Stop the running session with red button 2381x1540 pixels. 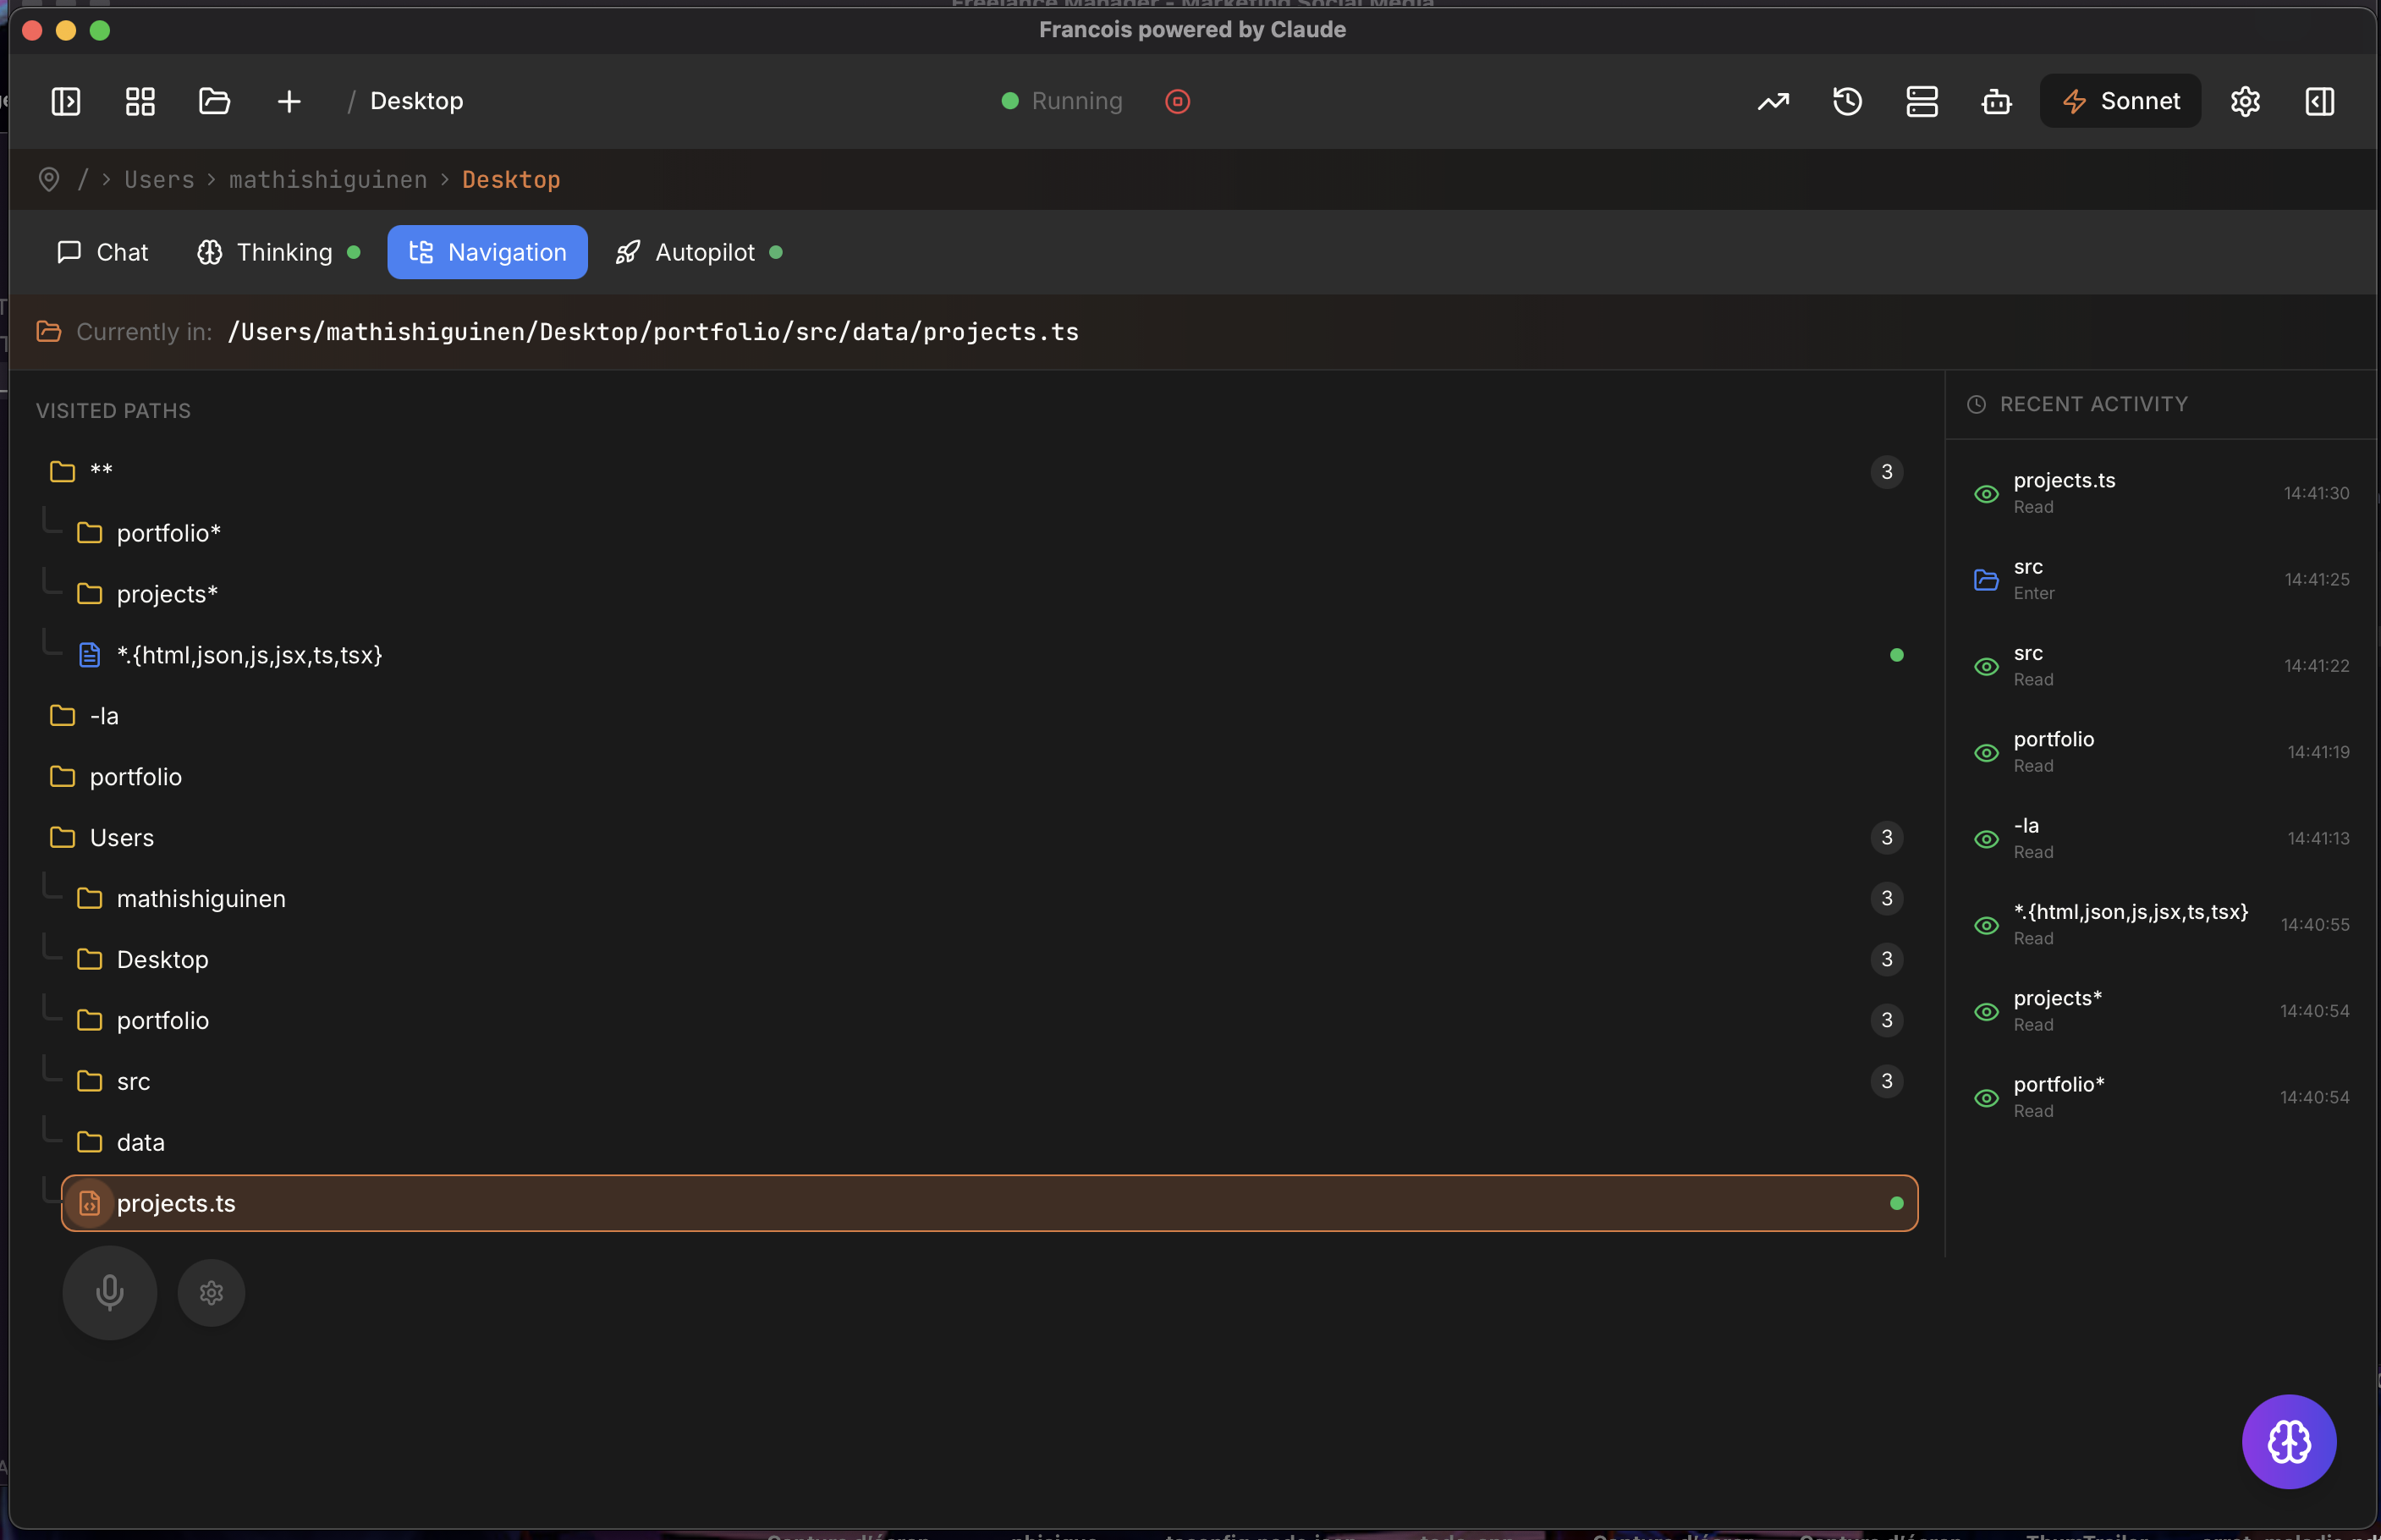pos(1177,101)
